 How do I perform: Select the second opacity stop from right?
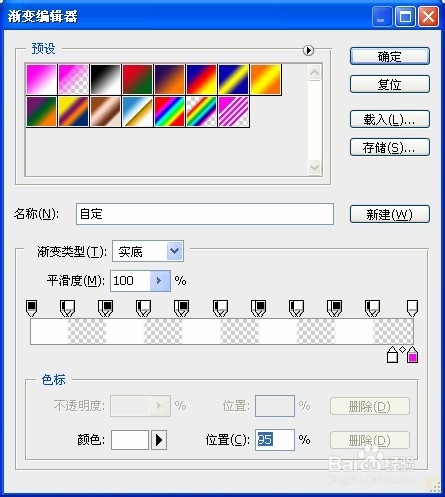372,308
